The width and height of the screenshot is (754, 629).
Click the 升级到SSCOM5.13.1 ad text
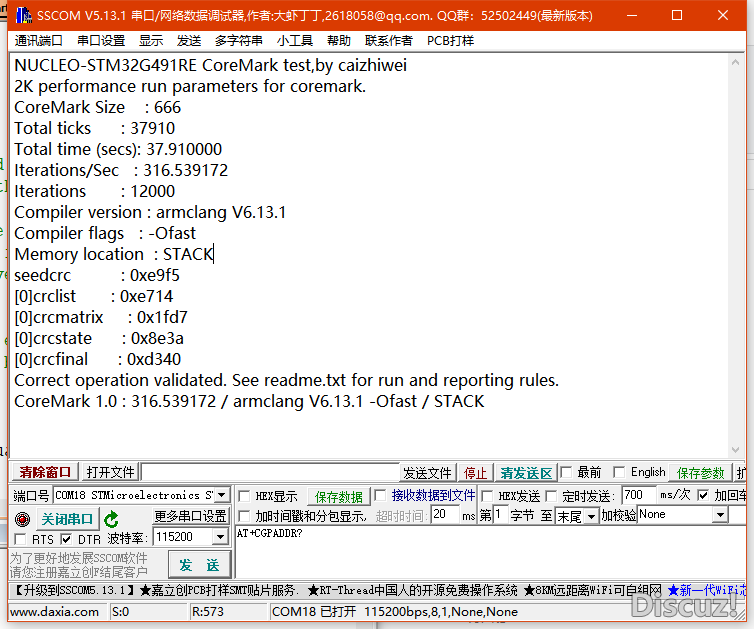pos(74,590)
